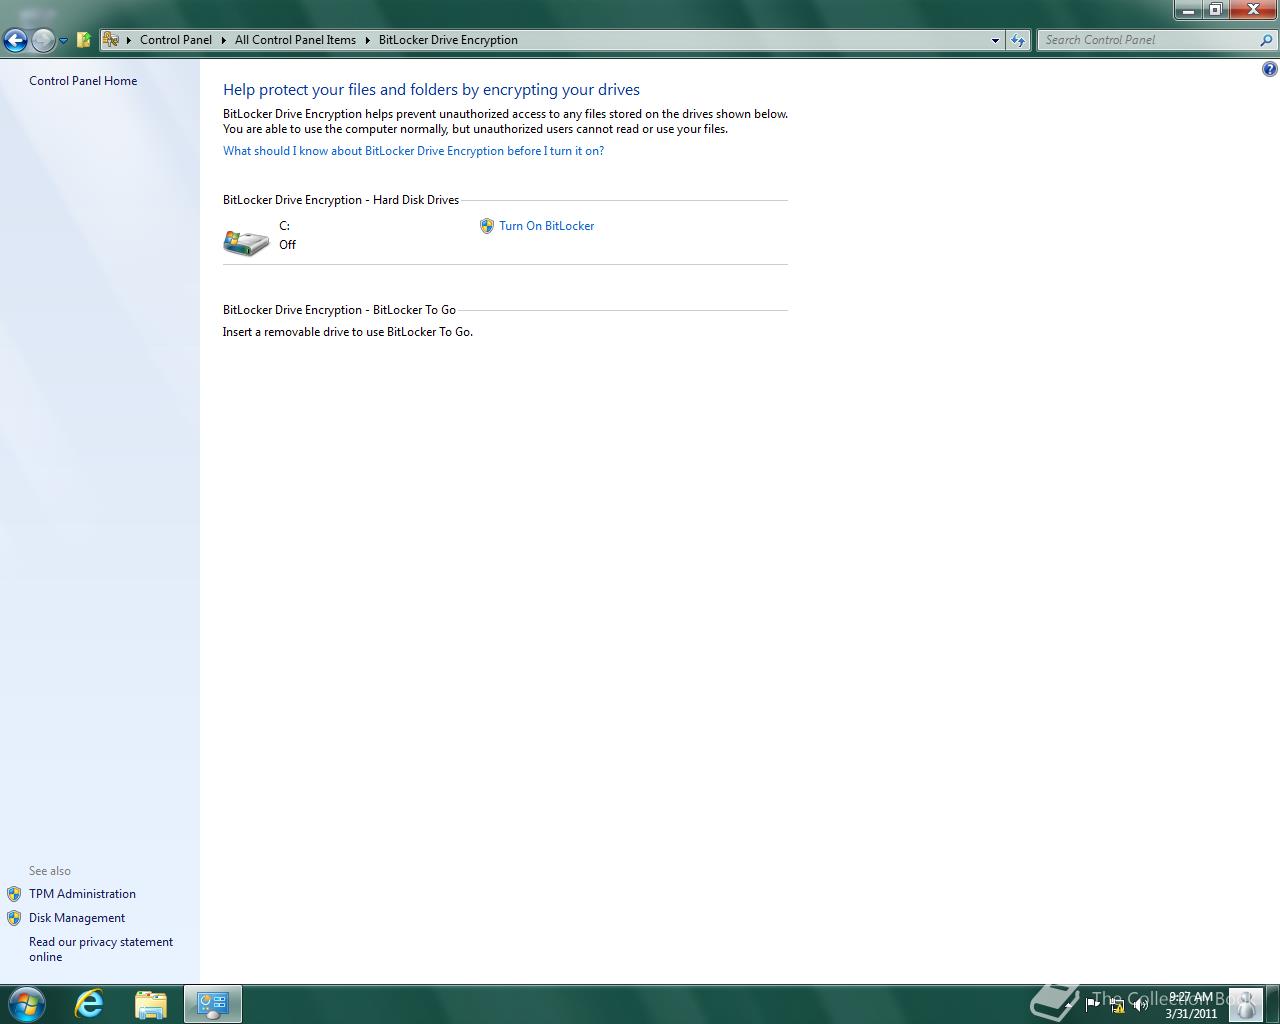Viewport: 1280px width, 1024px height.
Task: Click the taskbar clock showing 9:27 AM
Action: (1191, 1005)
